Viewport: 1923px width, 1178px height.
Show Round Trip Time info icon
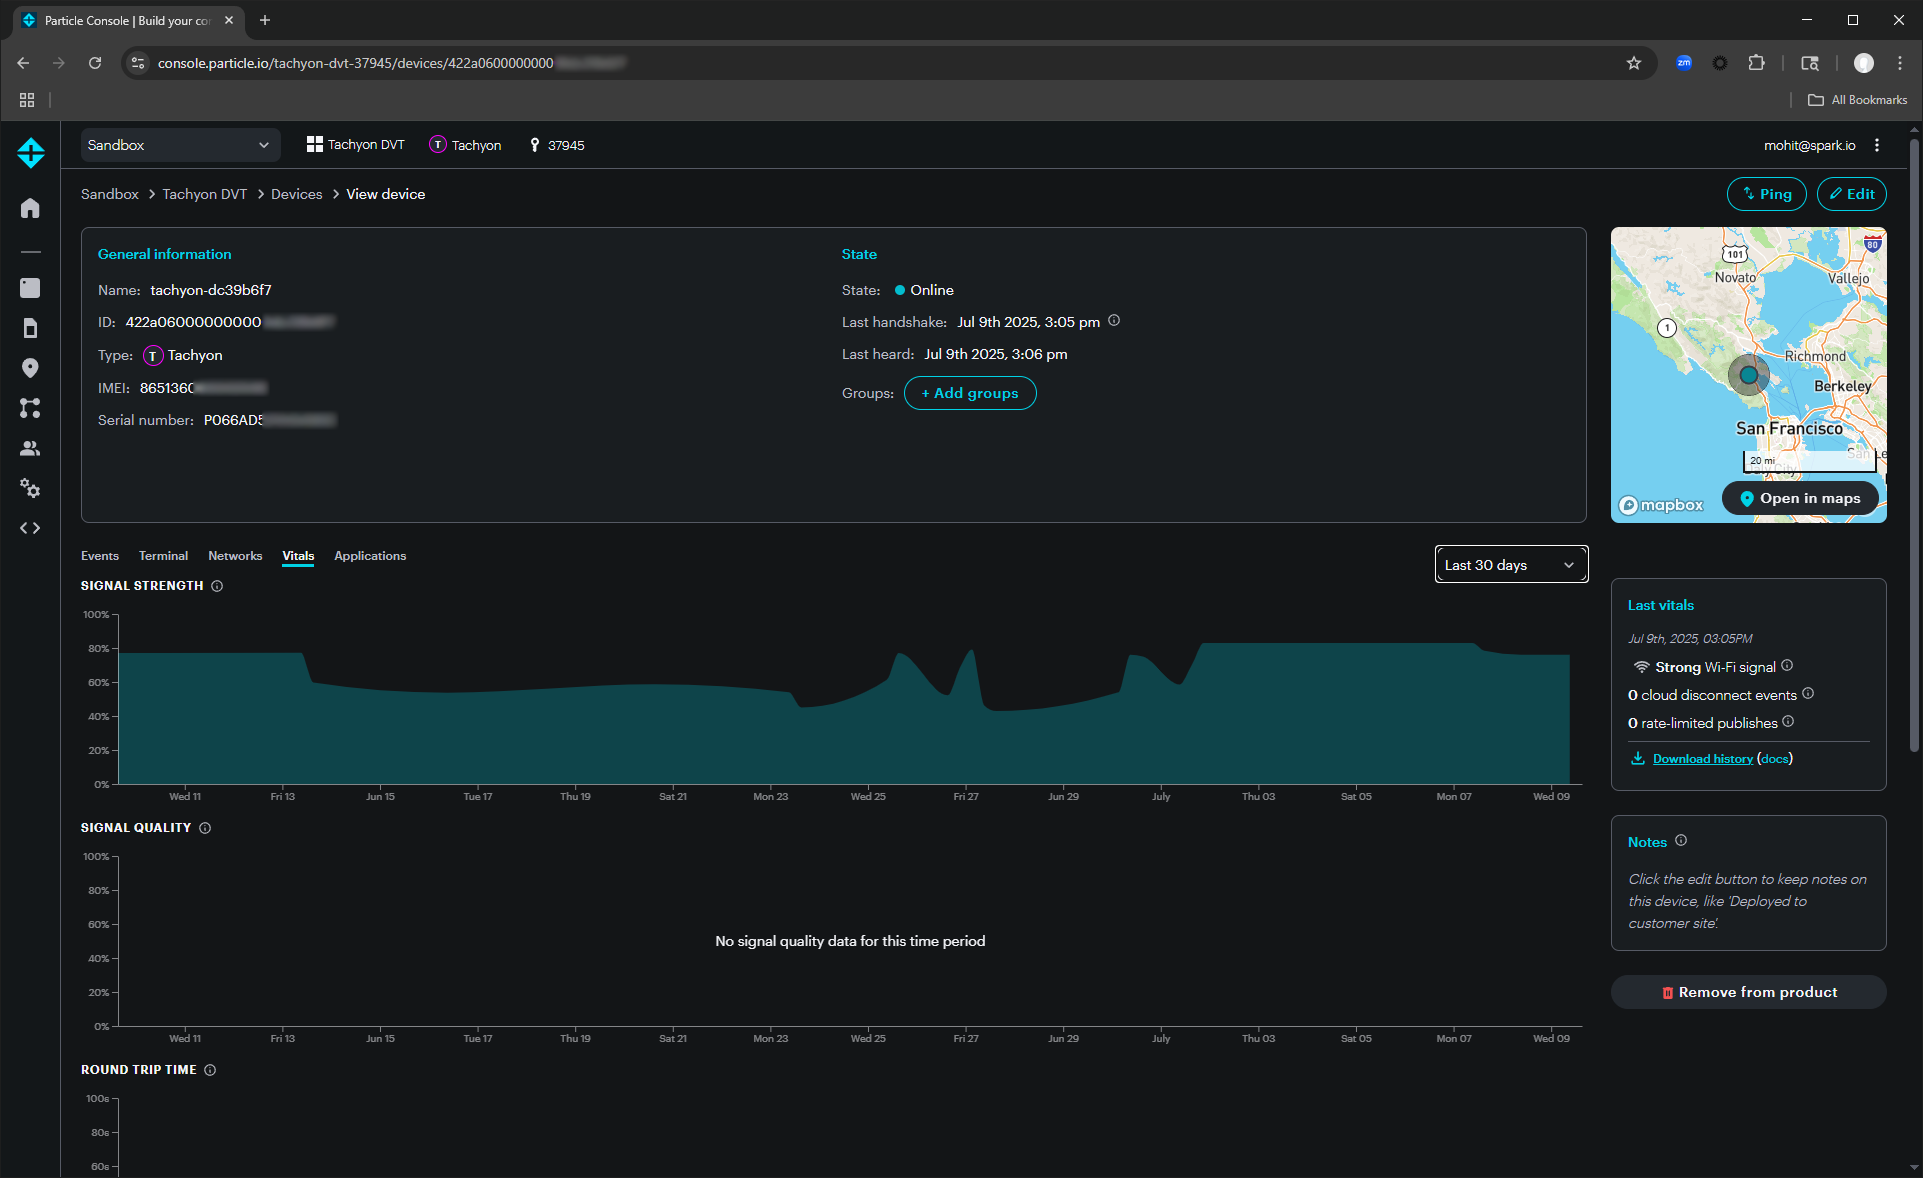210,1070
